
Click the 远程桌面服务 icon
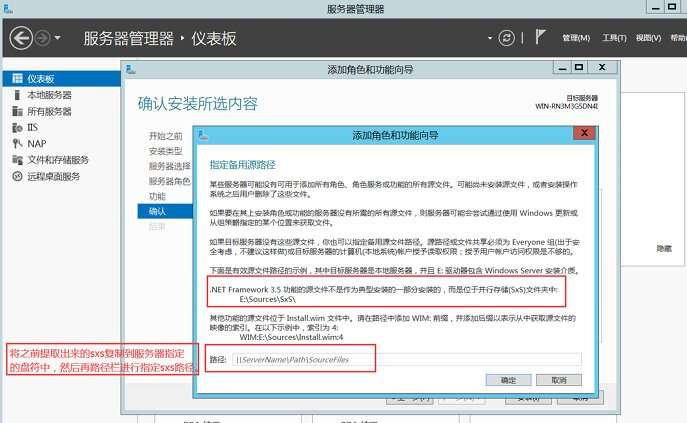(18, 176)
